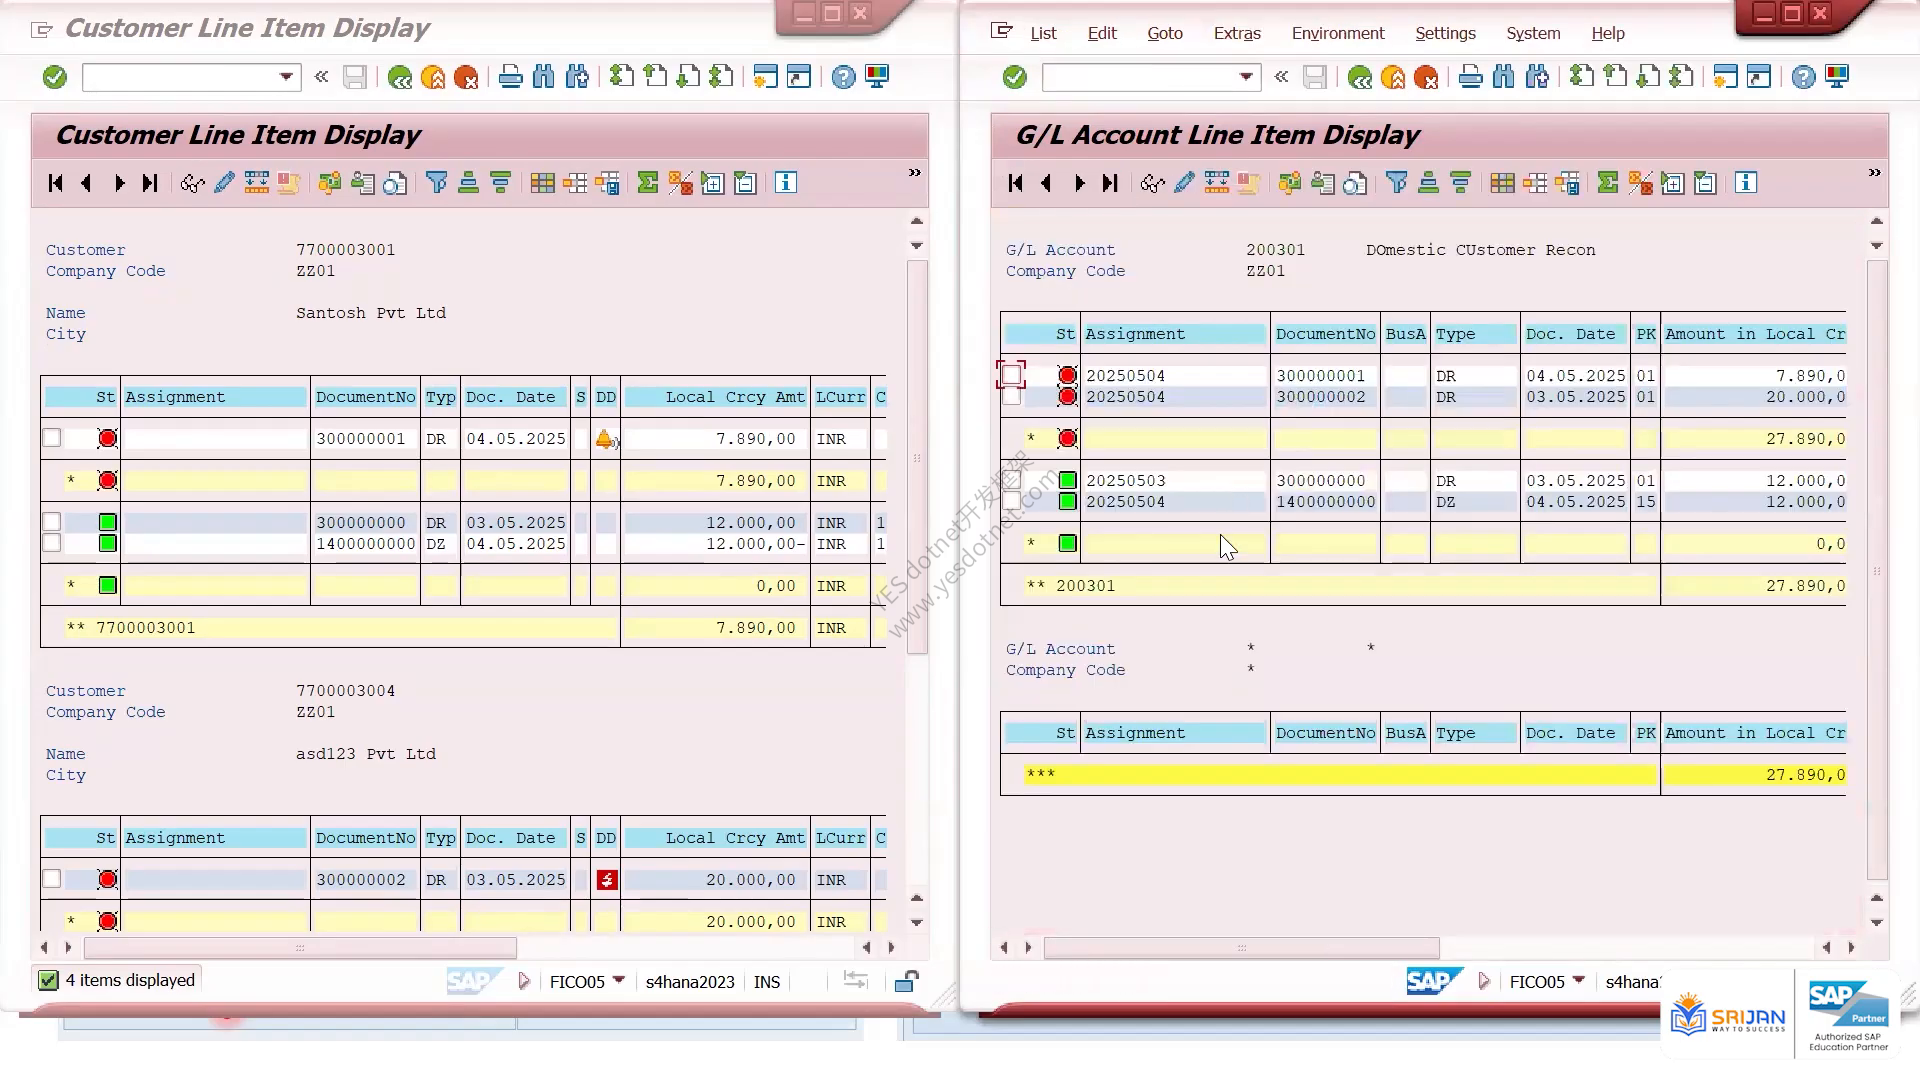Click G/L window horizontal scrollbar
This screenshot has width=1920, height=1080.
pyautogui.click(x=1241, y=947)
